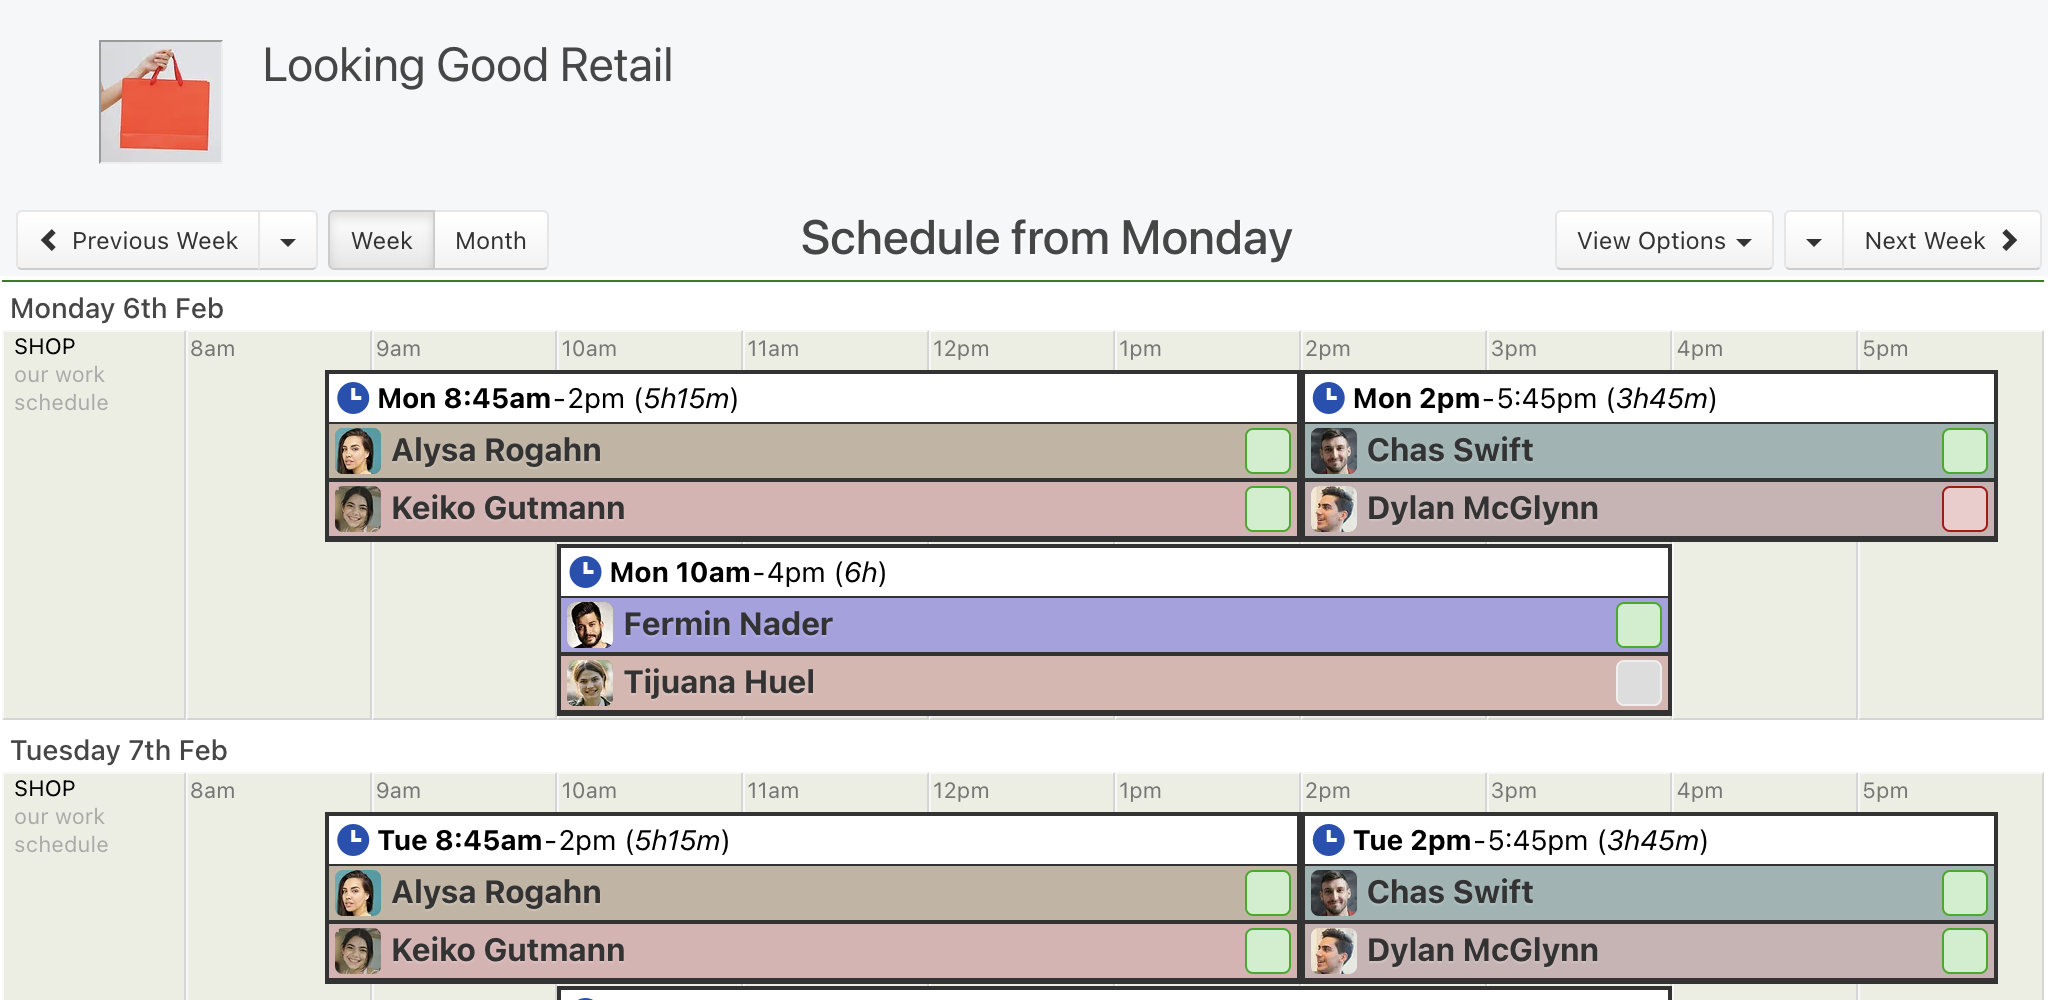Toggle Tijuana Huel's grey status box
Image resolution: width=2048 pixels, height=1000 pixels.
pos(1639,683)
